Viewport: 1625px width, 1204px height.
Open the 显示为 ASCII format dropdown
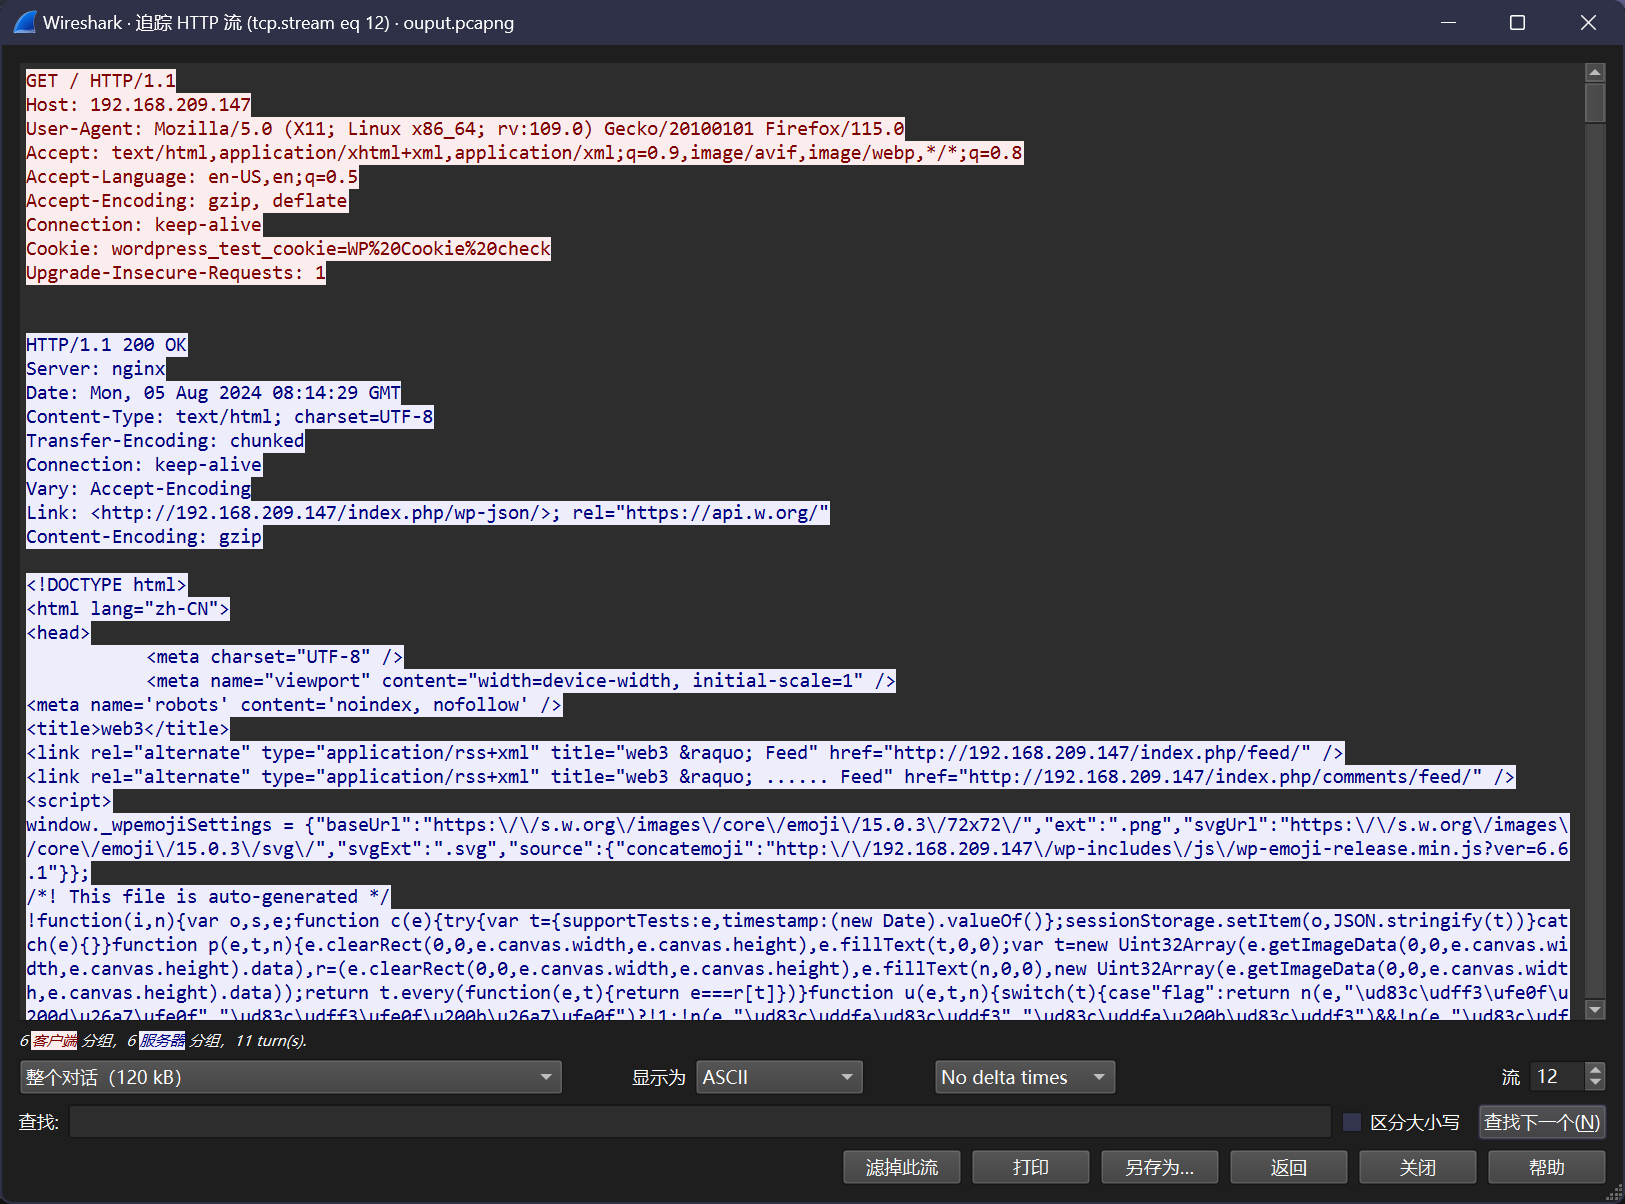click(x=779, y=1077)
